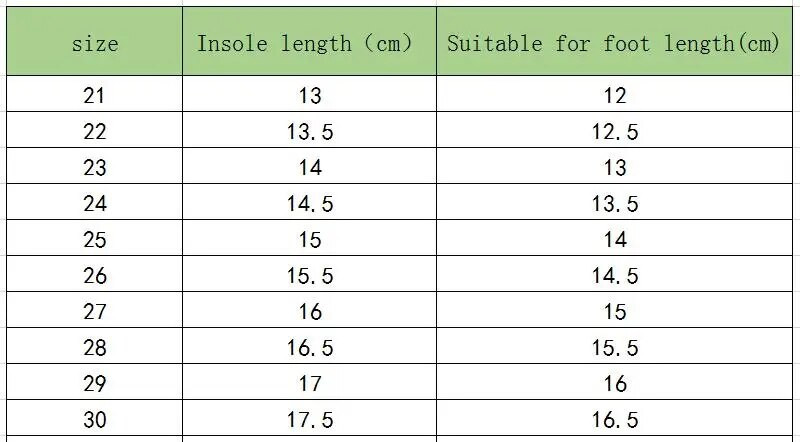Click the insole length 17 cell
This screenshot has height=442, width=800.
[x=310, y=384]
